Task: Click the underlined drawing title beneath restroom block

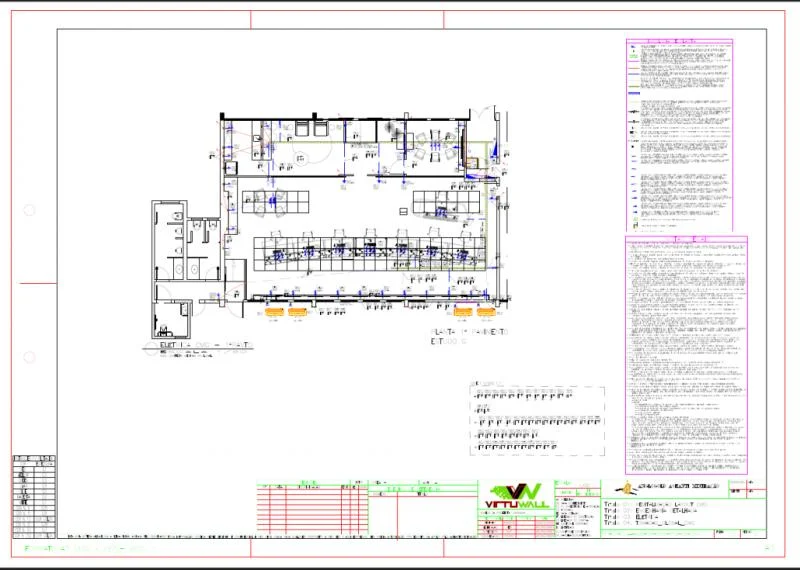Action: (x=206, y=345)
